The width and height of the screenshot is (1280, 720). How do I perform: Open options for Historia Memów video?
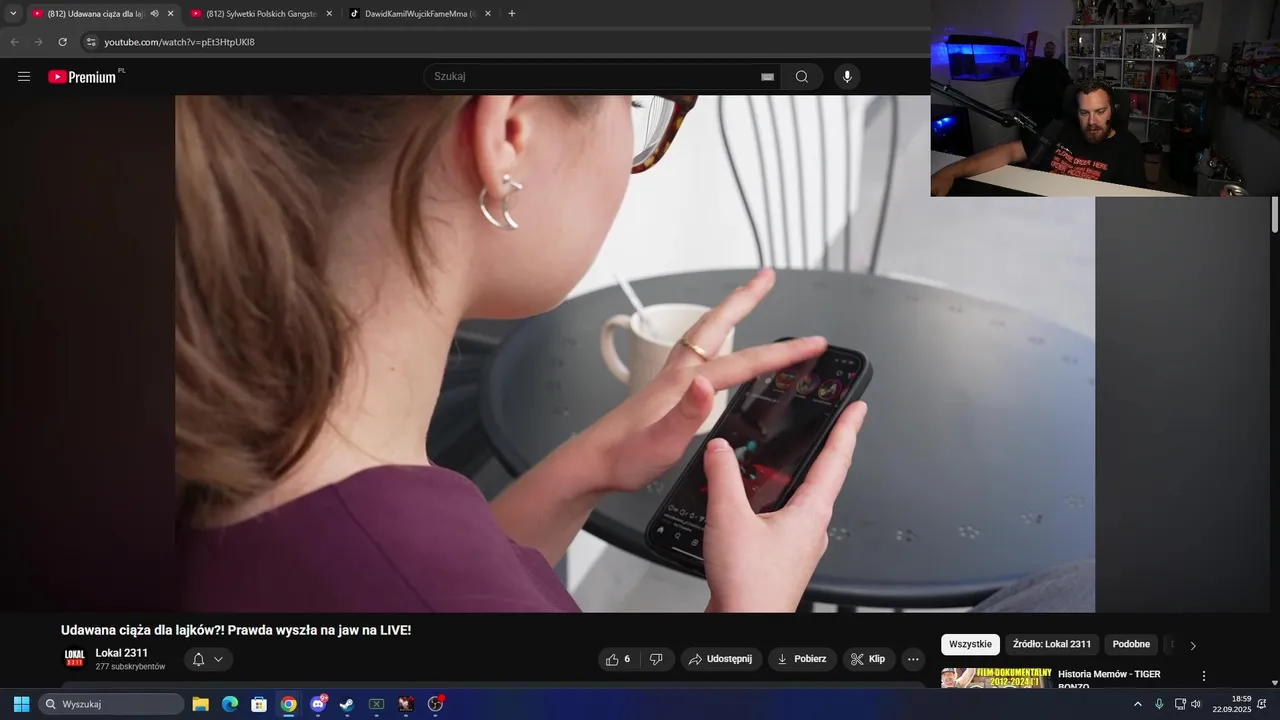[1204, 676]
